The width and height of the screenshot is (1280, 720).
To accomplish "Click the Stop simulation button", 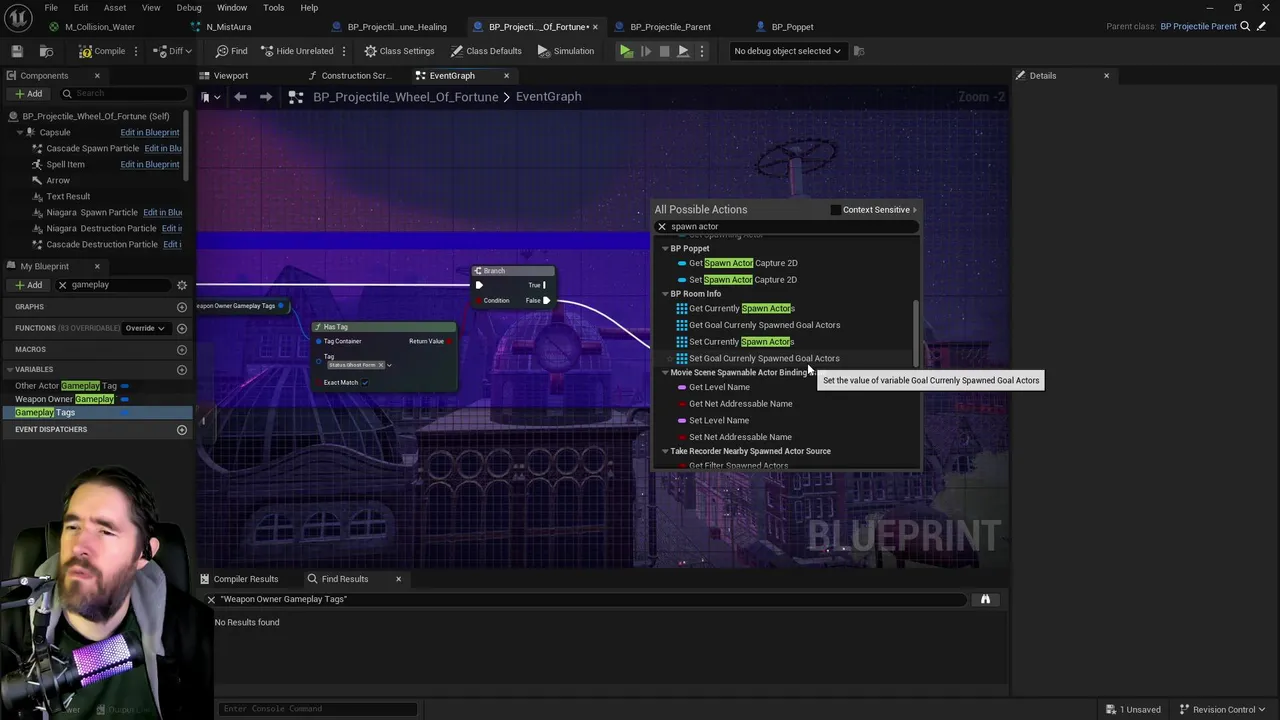I will (664, 51).
